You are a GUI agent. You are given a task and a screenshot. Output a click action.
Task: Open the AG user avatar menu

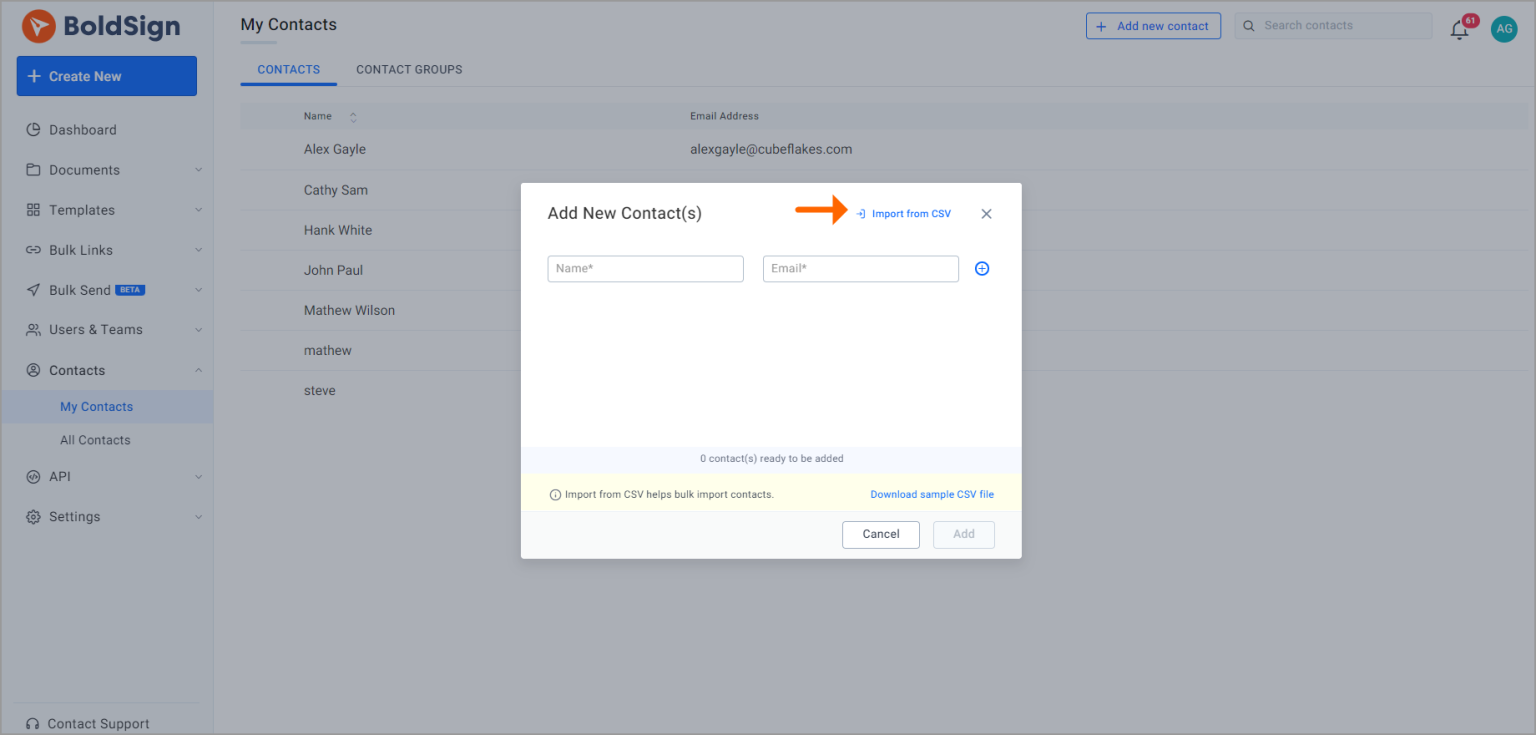pyautogui.click(x=1503, y=29)
